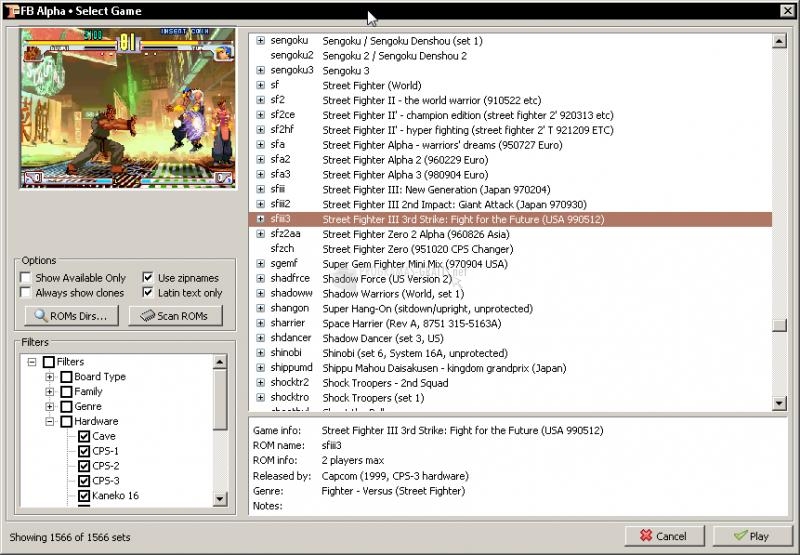This screenshot has height=555, width=800.
Task: Click the game list scrollbar thumb
Action: pyautogui.click(x=779, y=325)
